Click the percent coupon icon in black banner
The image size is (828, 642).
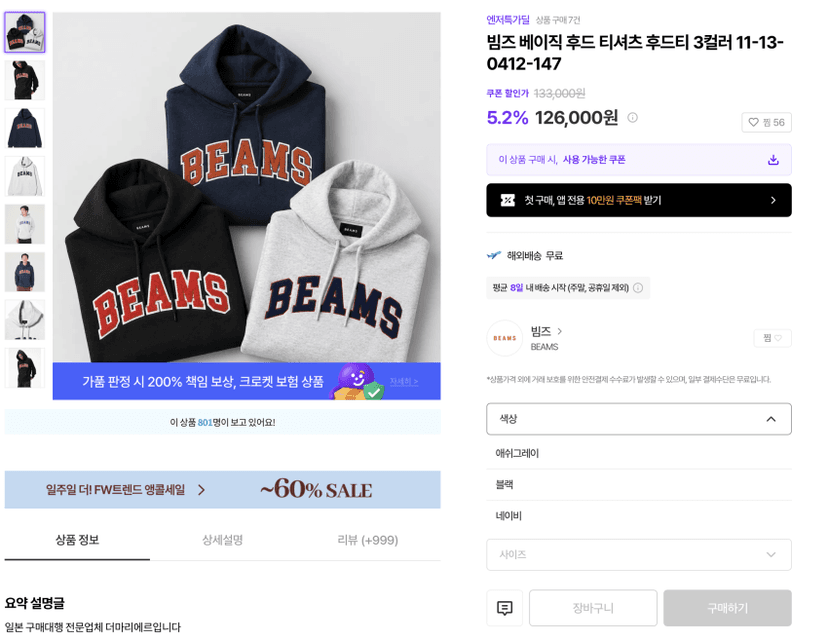click(507, 200)
